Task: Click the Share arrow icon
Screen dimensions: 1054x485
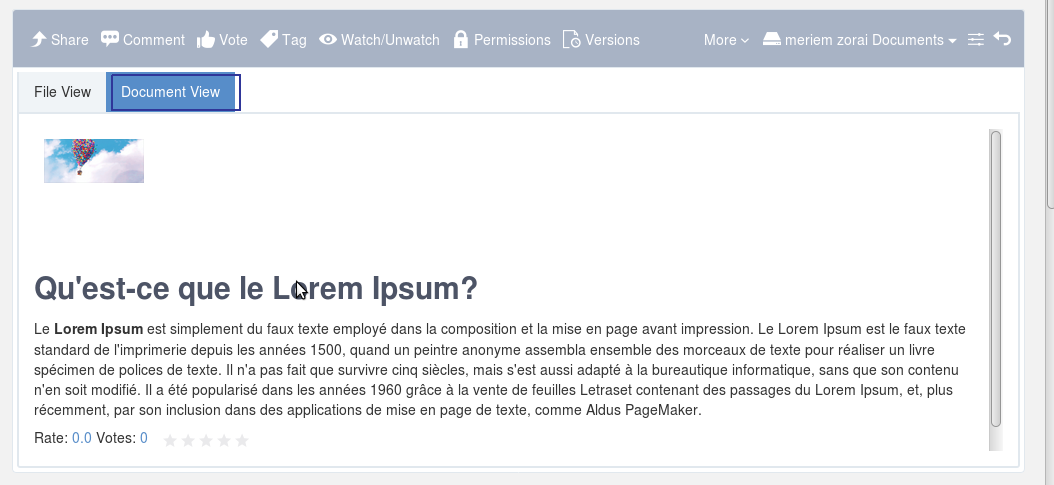Action: tap(39, 40)
